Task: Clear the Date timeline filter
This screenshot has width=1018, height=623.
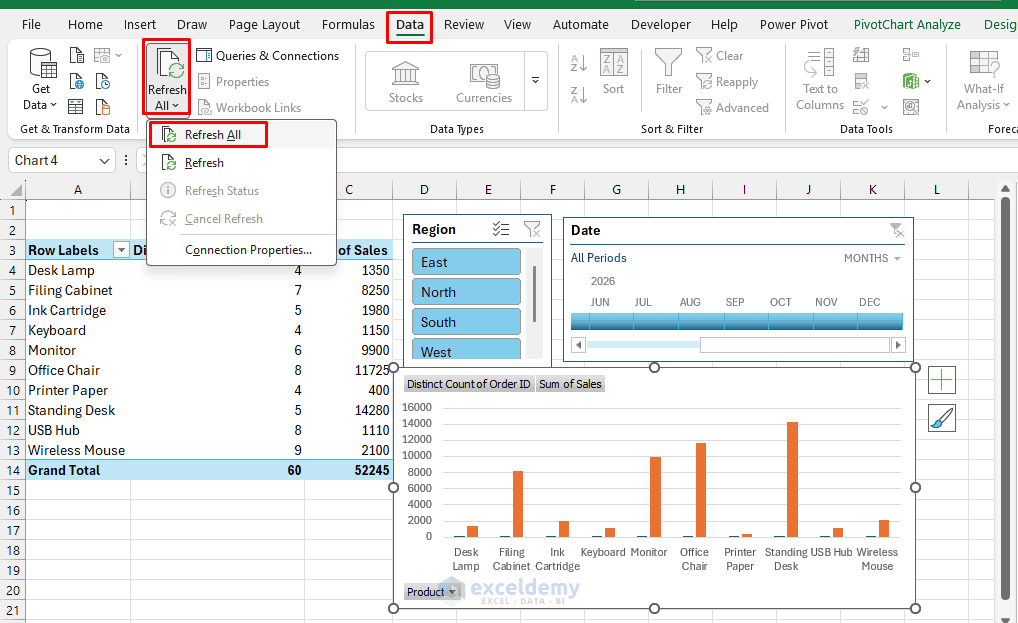Action: pyautogui.click(x=897, y=230)
